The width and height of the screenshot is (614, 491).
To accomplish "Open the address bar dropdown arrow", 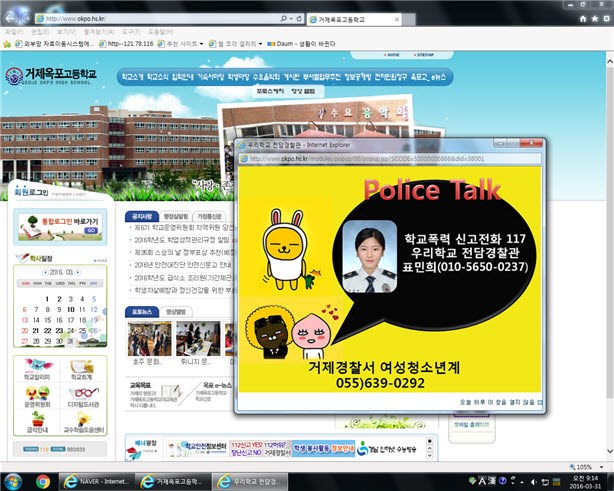I will pyautogui.click(x=285, y=19).
